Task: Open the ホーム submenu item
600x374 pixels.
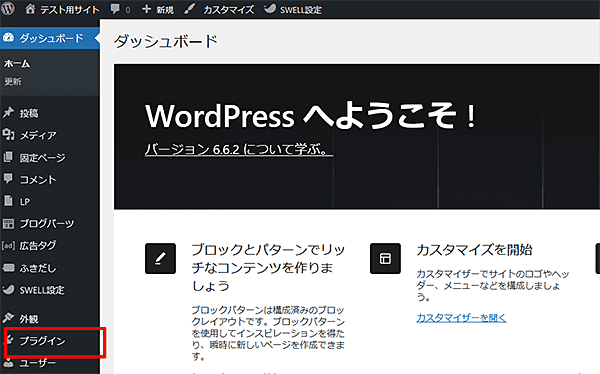Action: (x=17, y=64)
